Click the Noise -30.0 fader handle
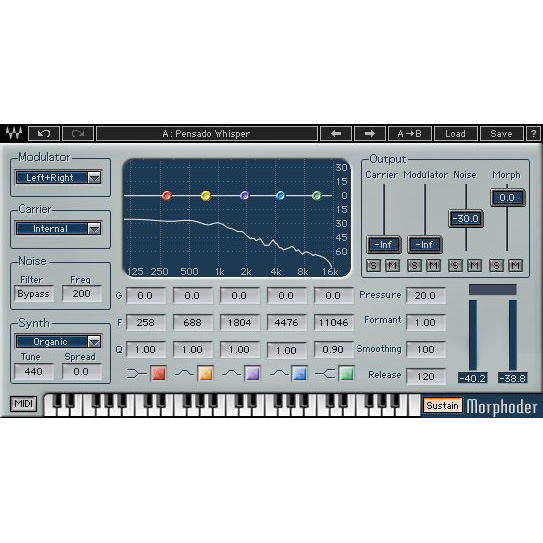 466,219
